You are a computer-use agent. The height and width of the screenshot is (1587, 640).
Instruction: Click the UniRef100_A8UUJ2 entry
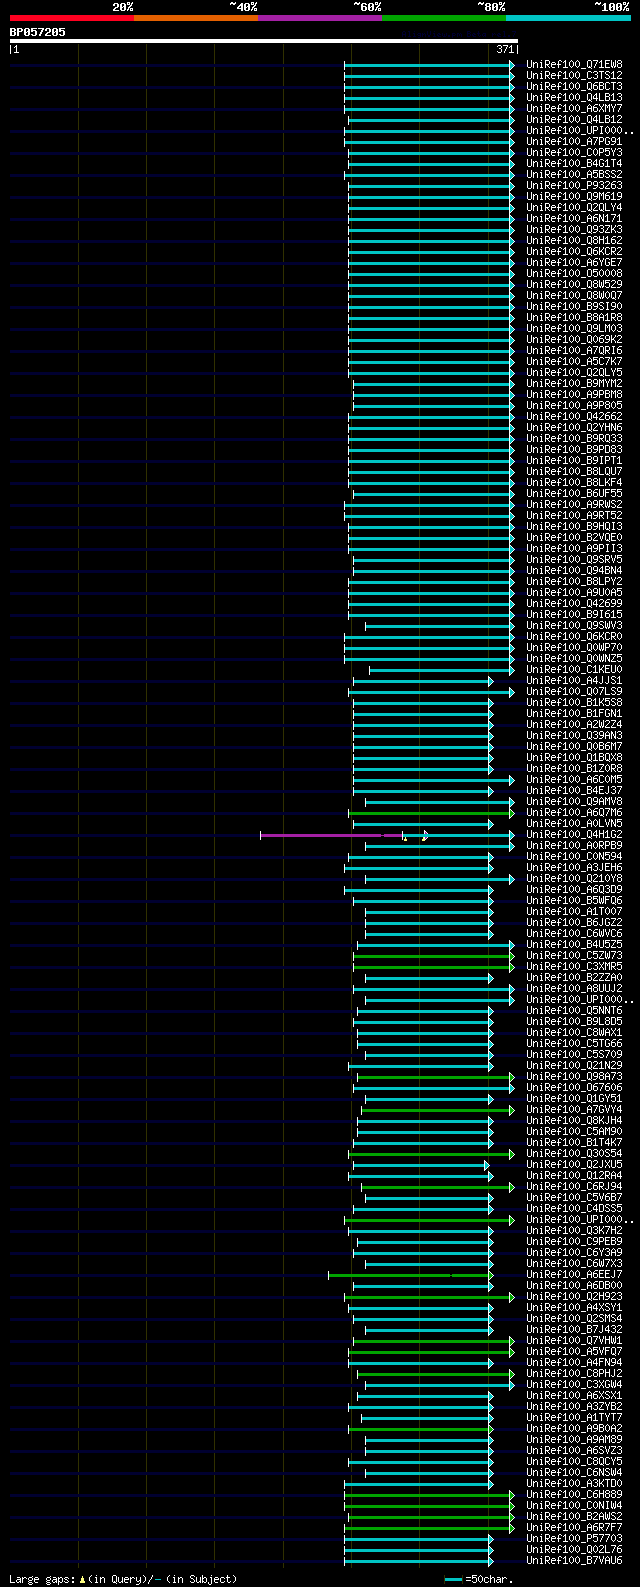pyautogui.click(x=574, y=988)
